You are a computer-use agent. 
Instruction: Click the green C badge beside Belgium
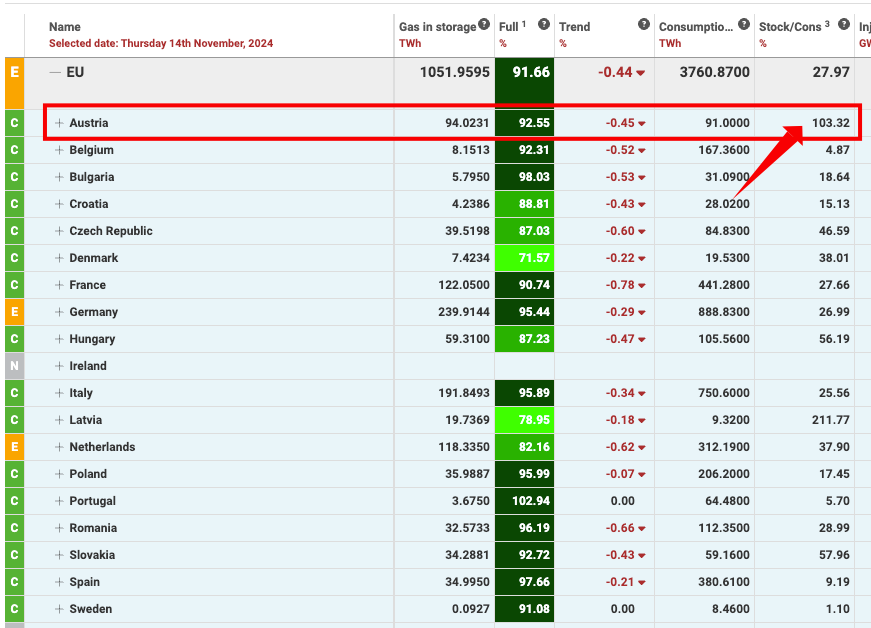[x=14, y=150]
